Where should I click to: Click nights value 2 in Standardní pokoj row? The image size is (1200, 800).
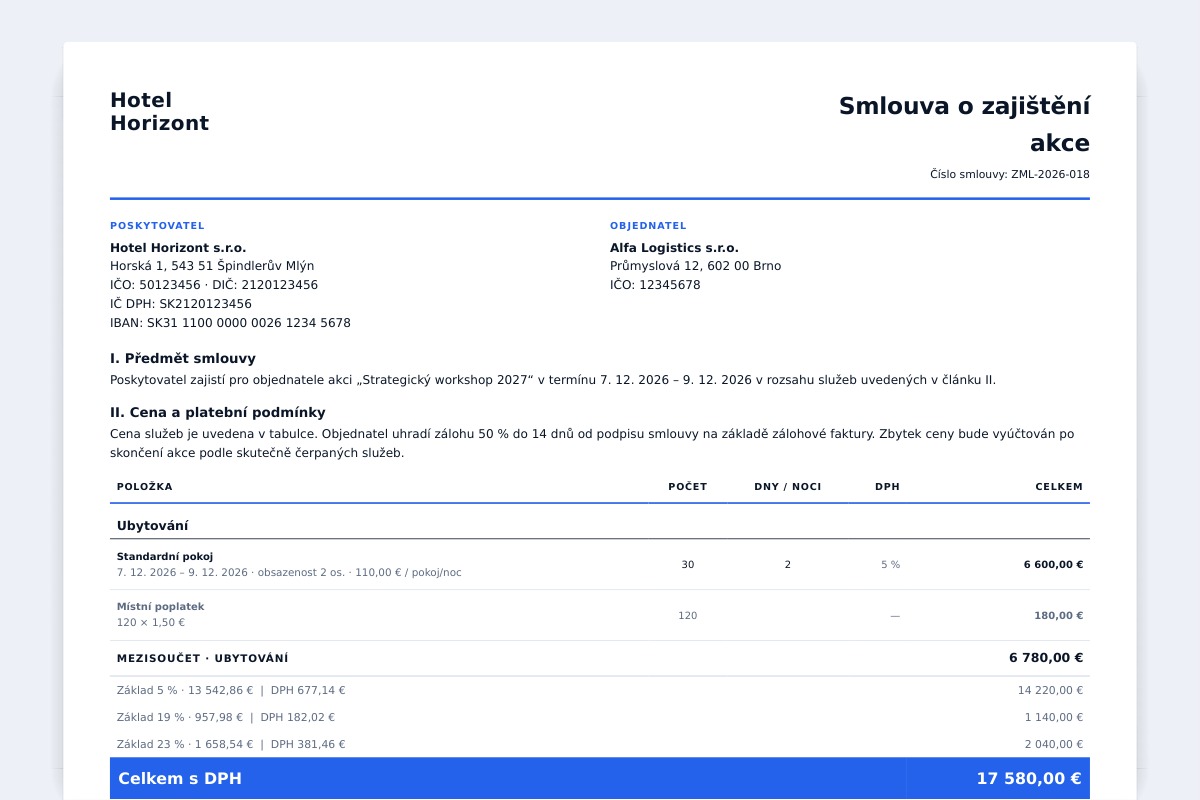click(788, 565)
